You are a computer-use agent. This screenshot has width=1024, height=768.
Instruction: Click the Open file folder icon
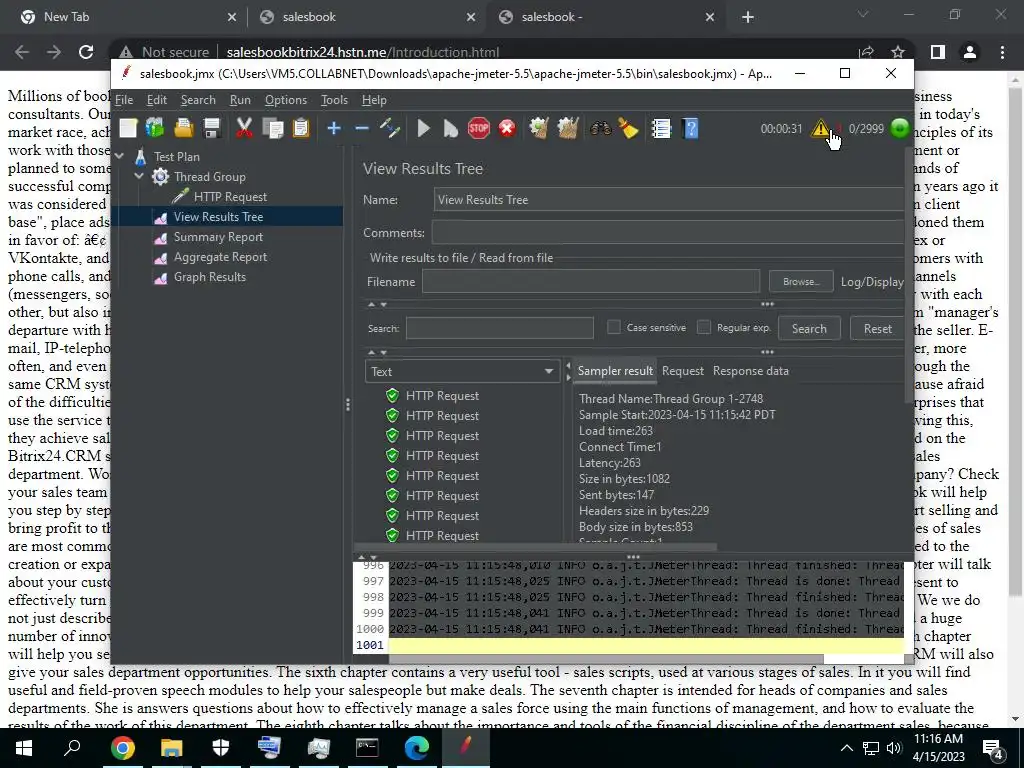[184, 128]
